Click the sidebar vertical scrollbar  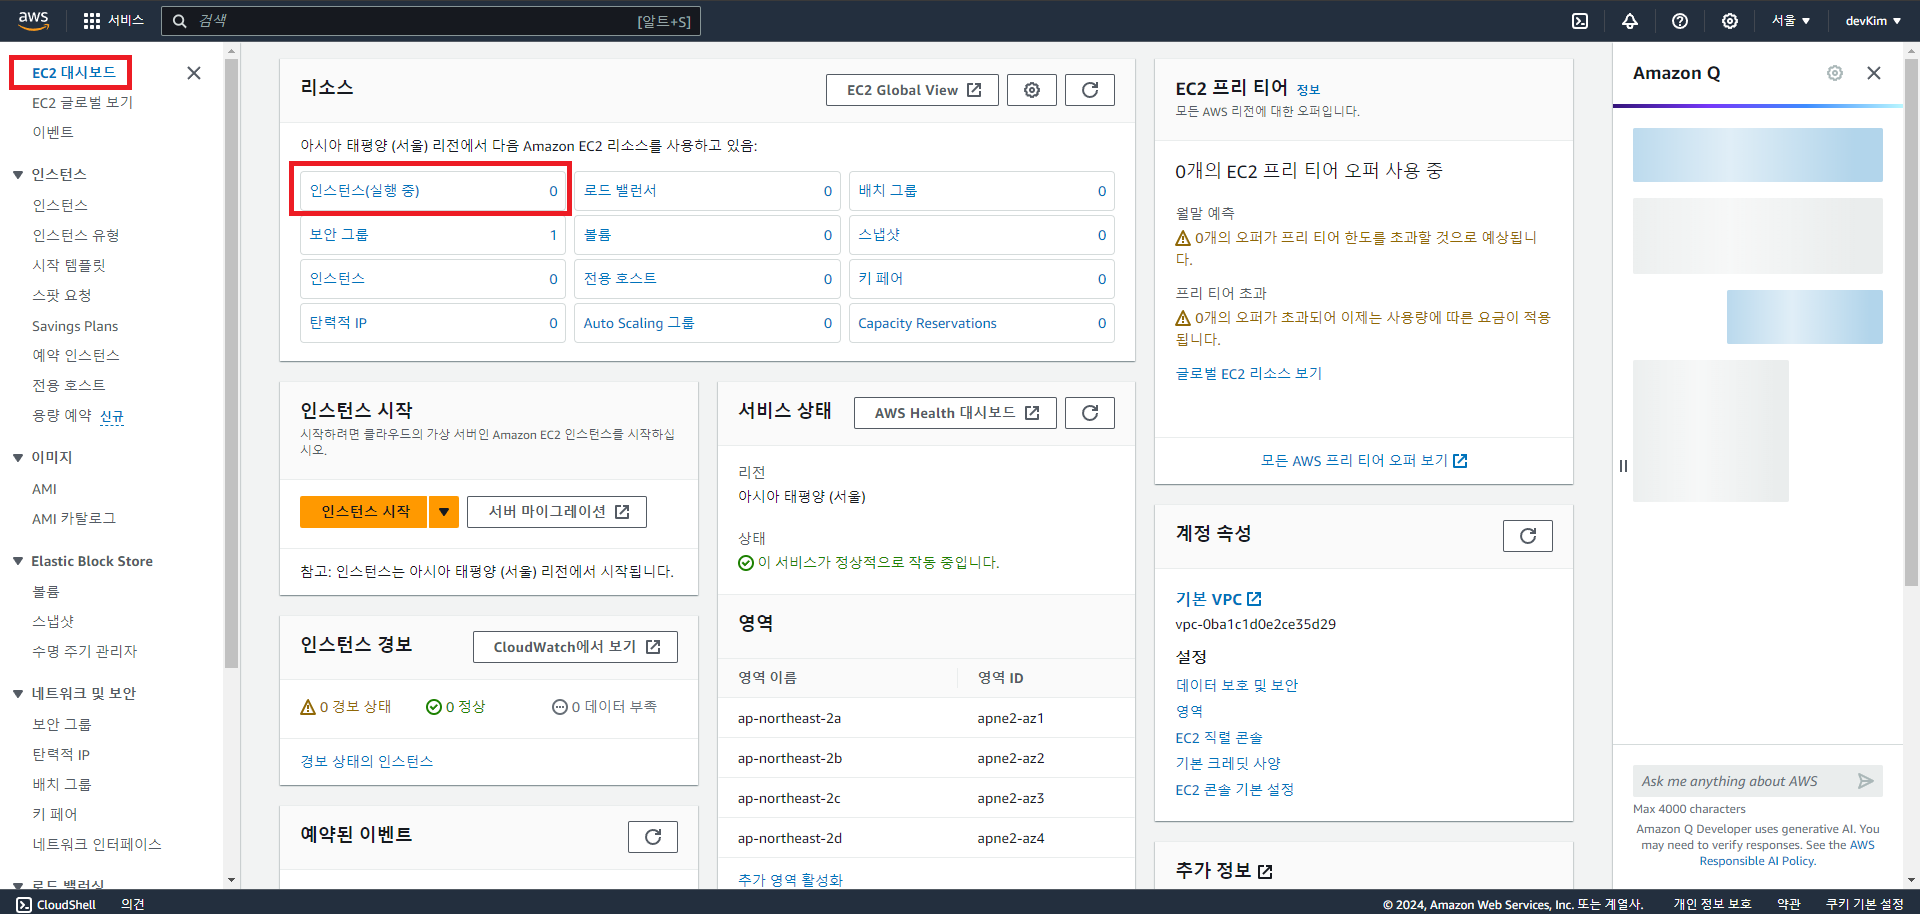tap(231, 362)
